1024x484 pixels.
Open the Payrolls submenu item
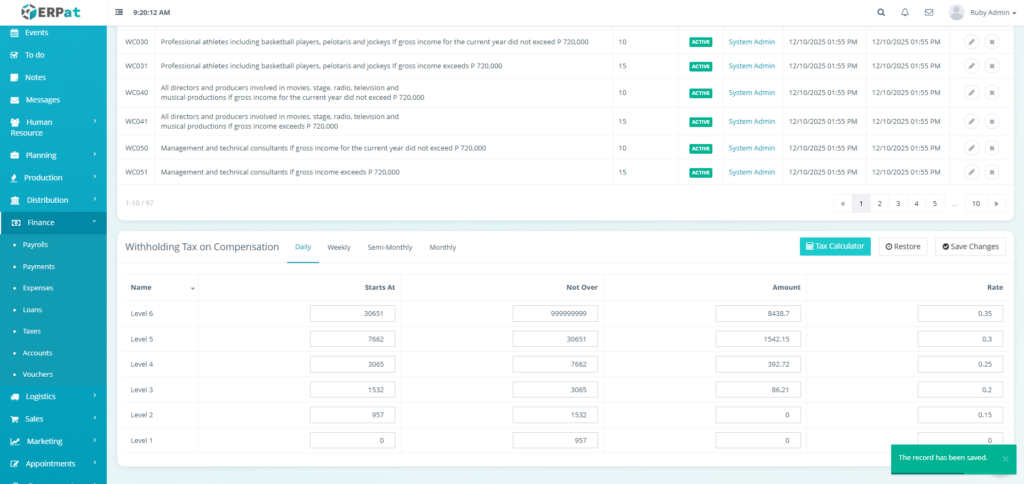pyautogui.click(x=36, y=244)
